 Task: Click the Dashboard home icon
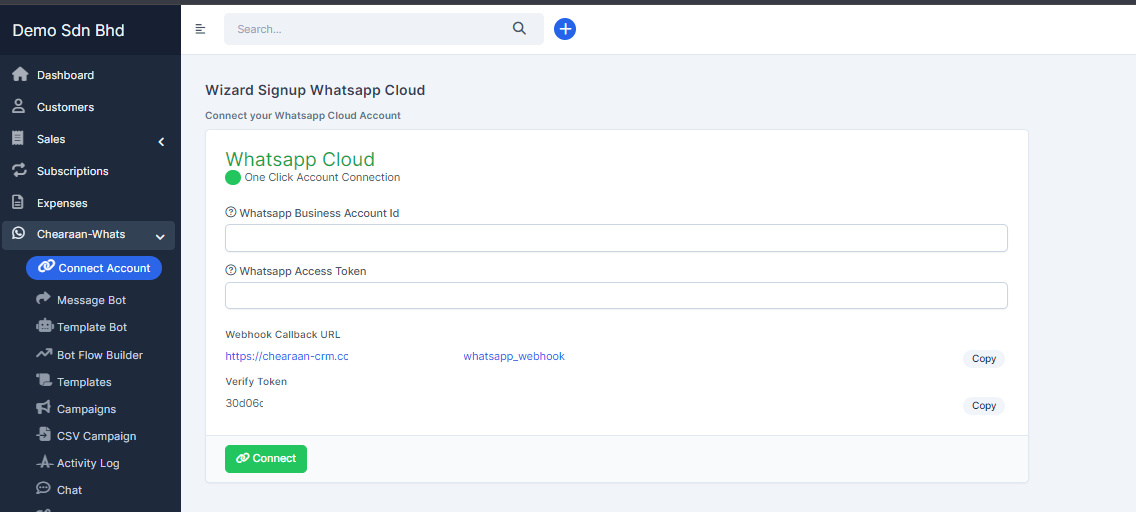pyautogui.click(x=19, y=75)
